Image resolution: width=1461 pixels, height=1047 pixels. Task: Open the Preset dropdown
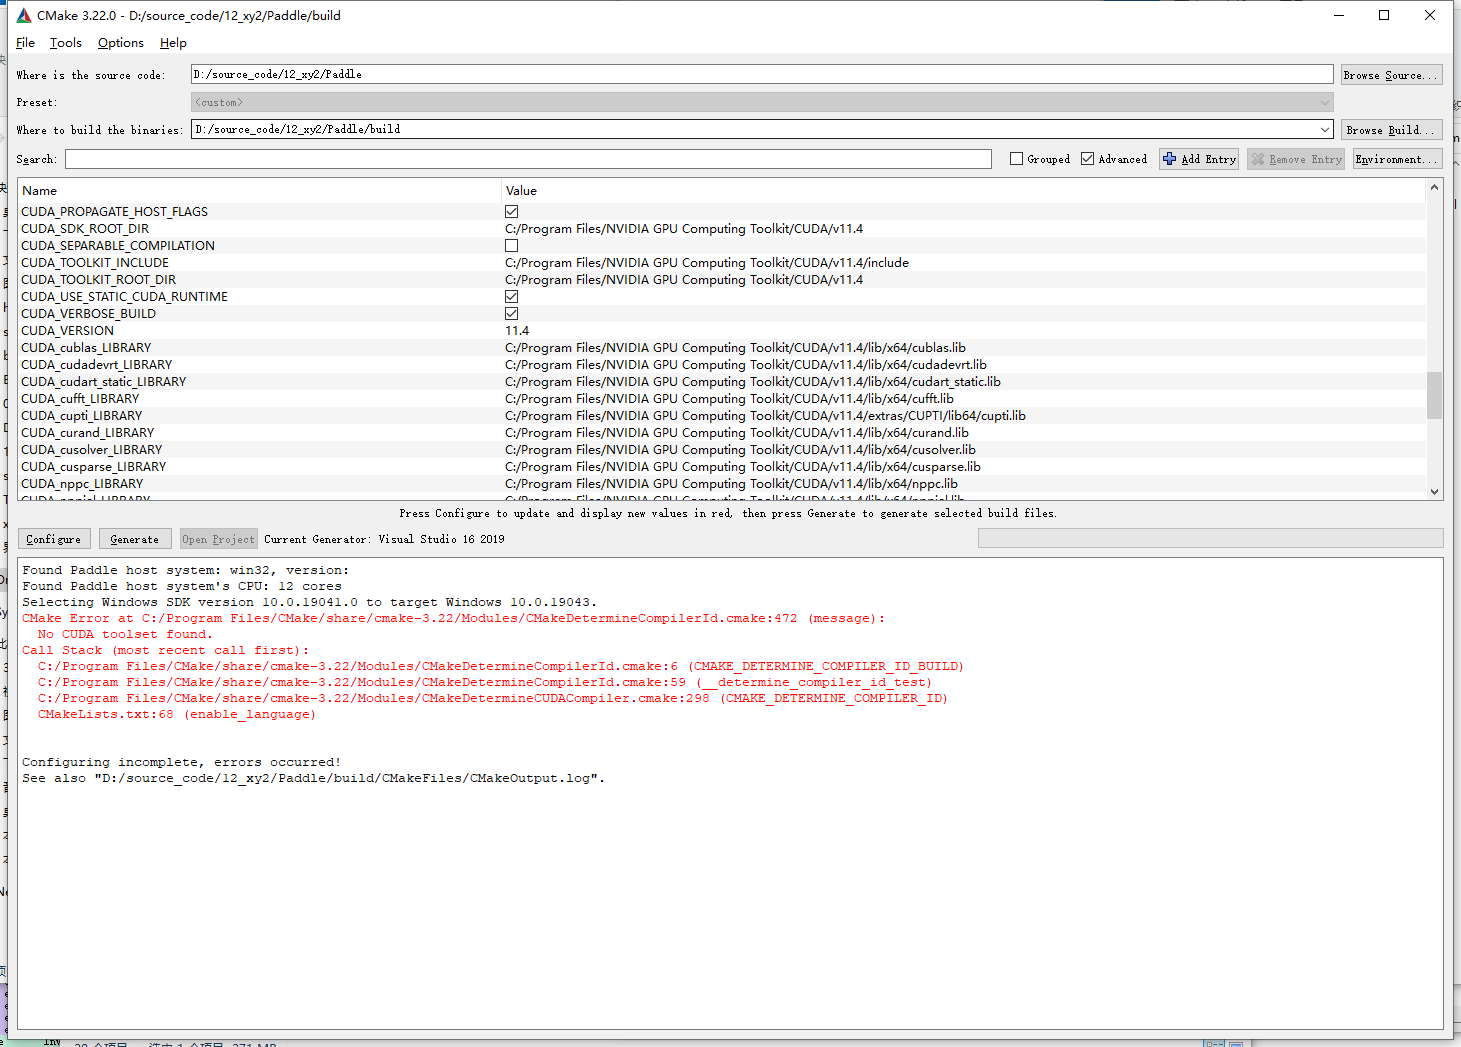[x=1325, y=101]
